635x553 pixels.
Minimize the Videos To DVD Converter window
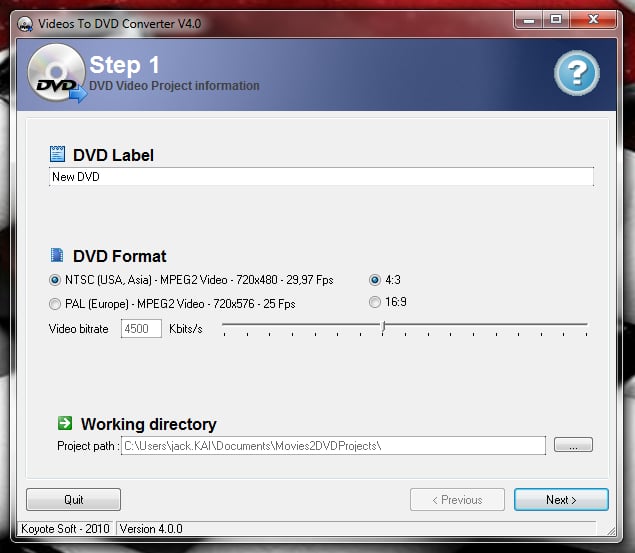tap(528, 20)
